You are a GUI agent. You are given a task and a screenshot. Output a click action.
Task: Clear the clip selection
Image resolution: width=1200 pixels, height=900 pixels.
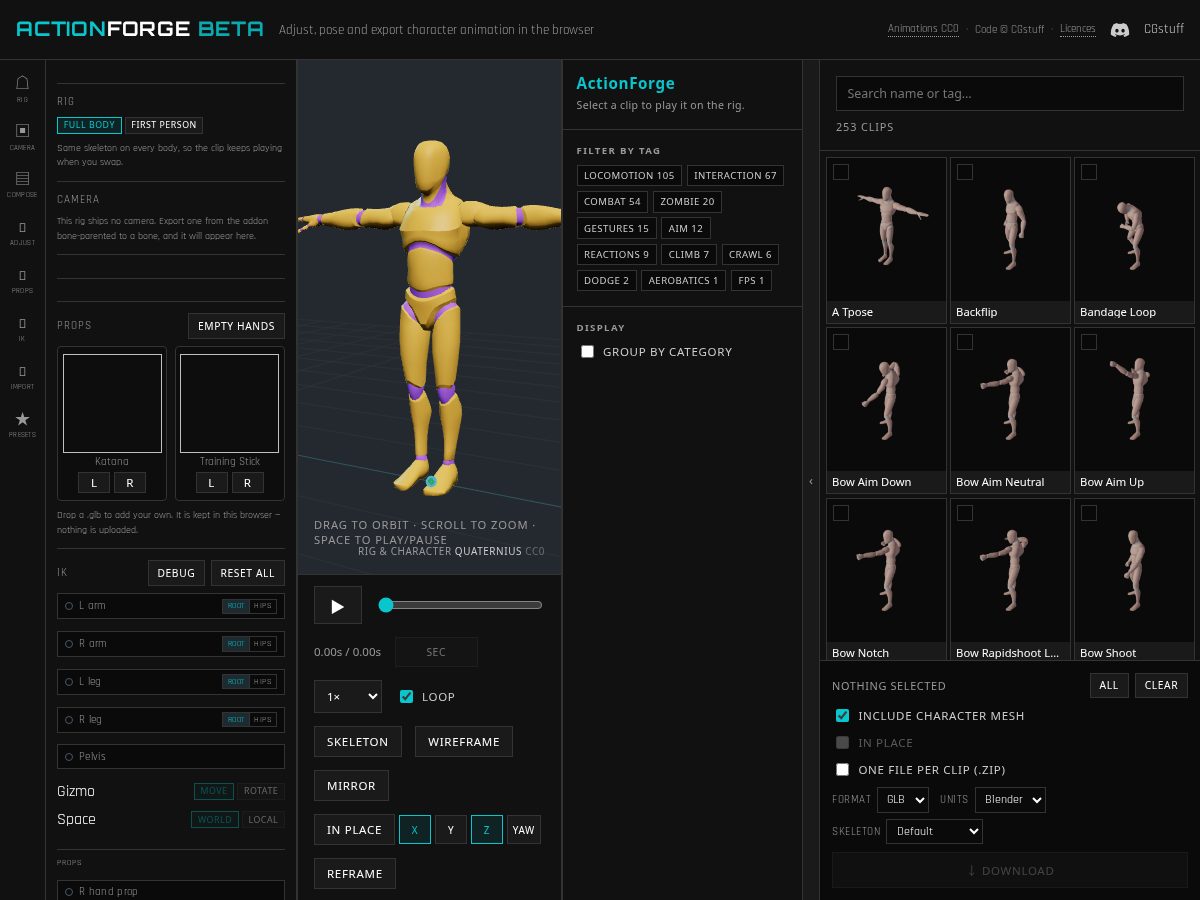pyautogui.click(x=1161, y=685)
